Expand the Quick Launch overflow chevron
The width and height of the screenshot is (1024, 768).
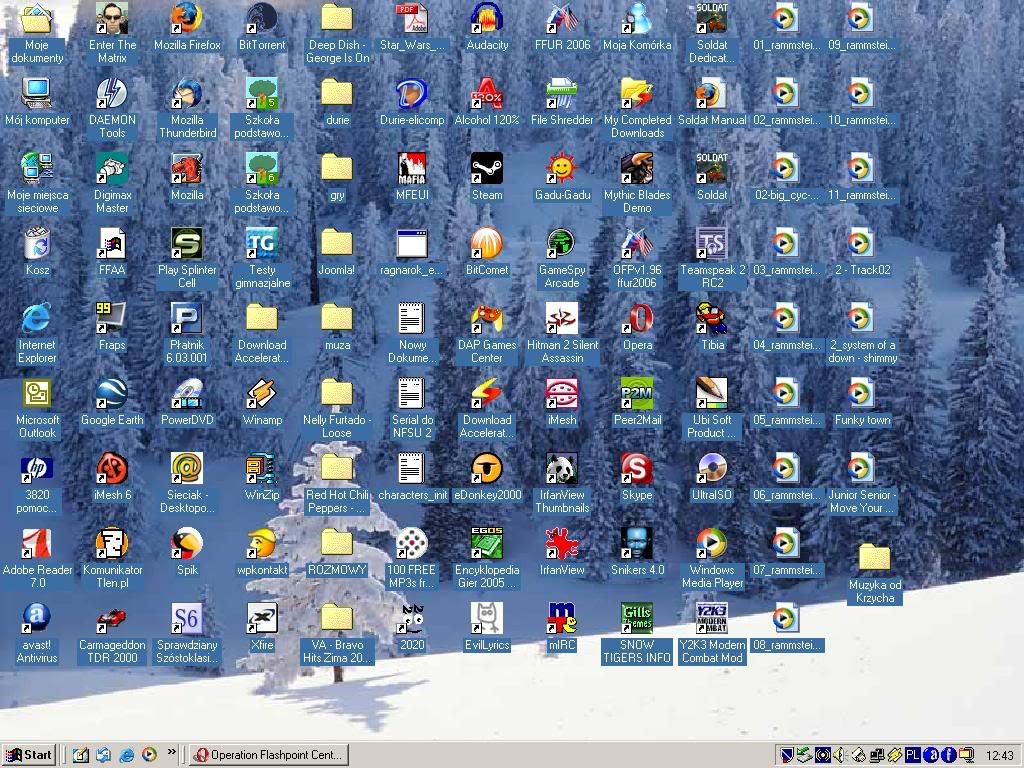click(x=172, y=752)
